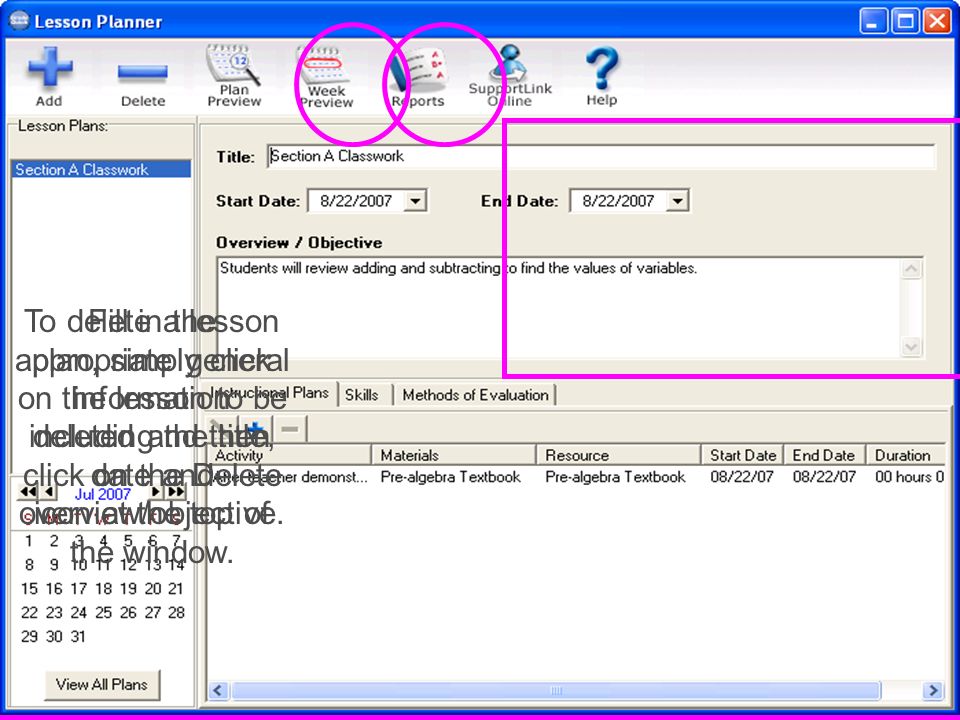
Task: Add an instructional plan with the blue plus
Action: point(256,429)
